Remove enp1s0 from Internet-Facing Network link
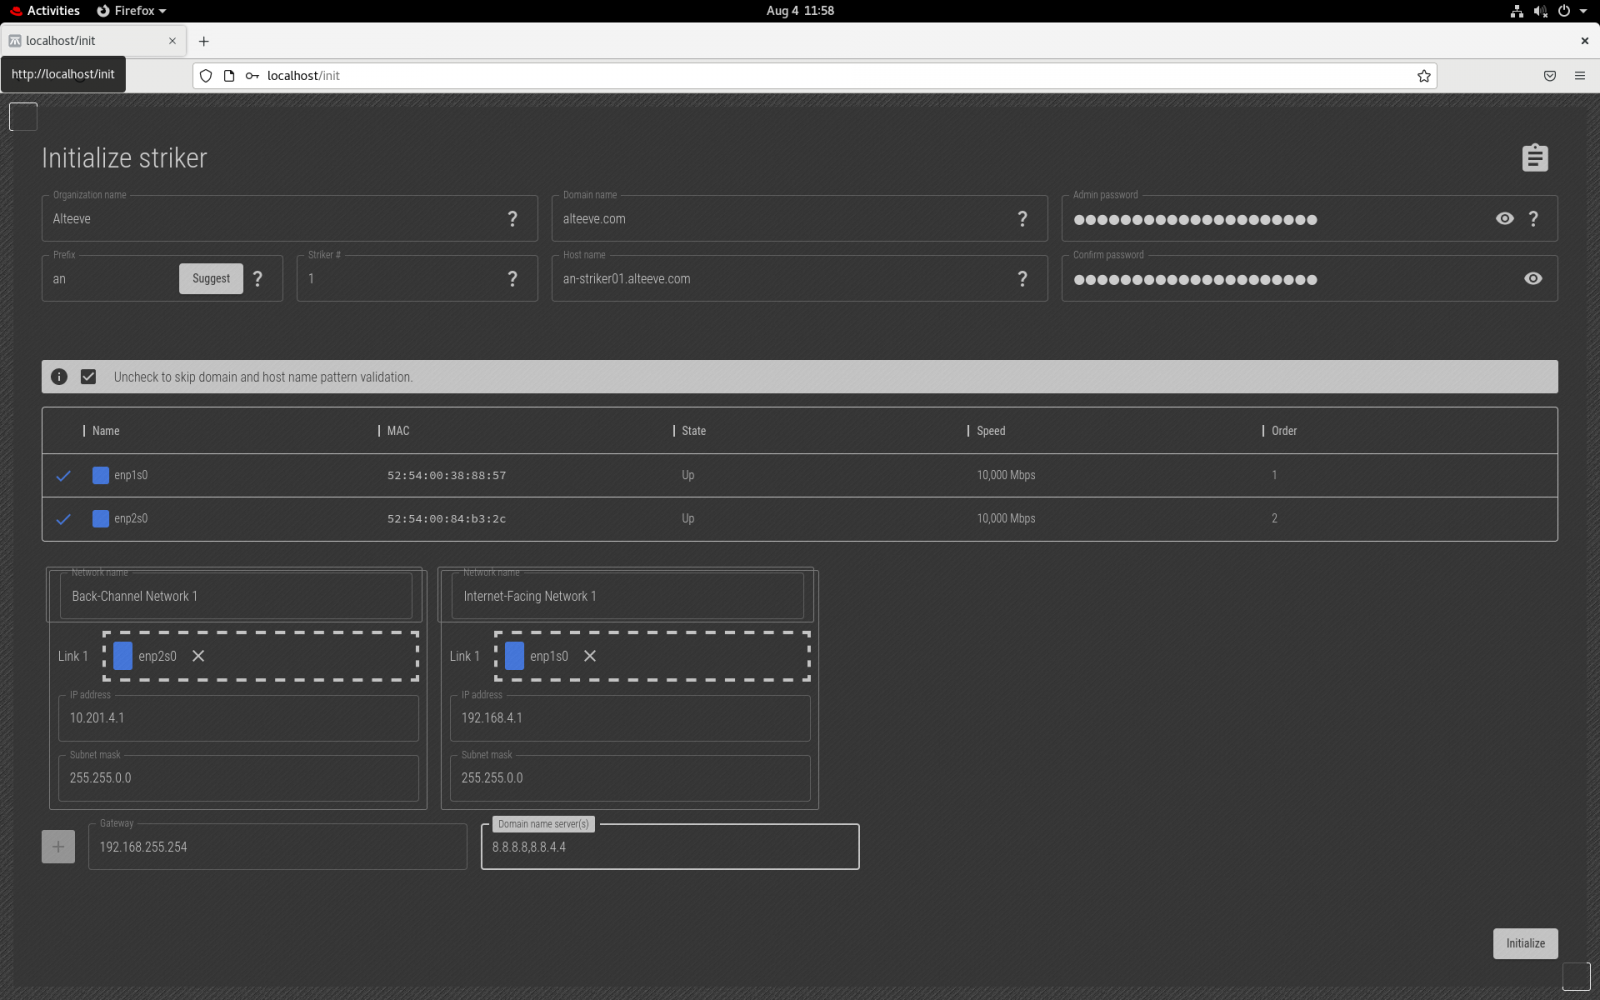 click(x=590, y=656)
